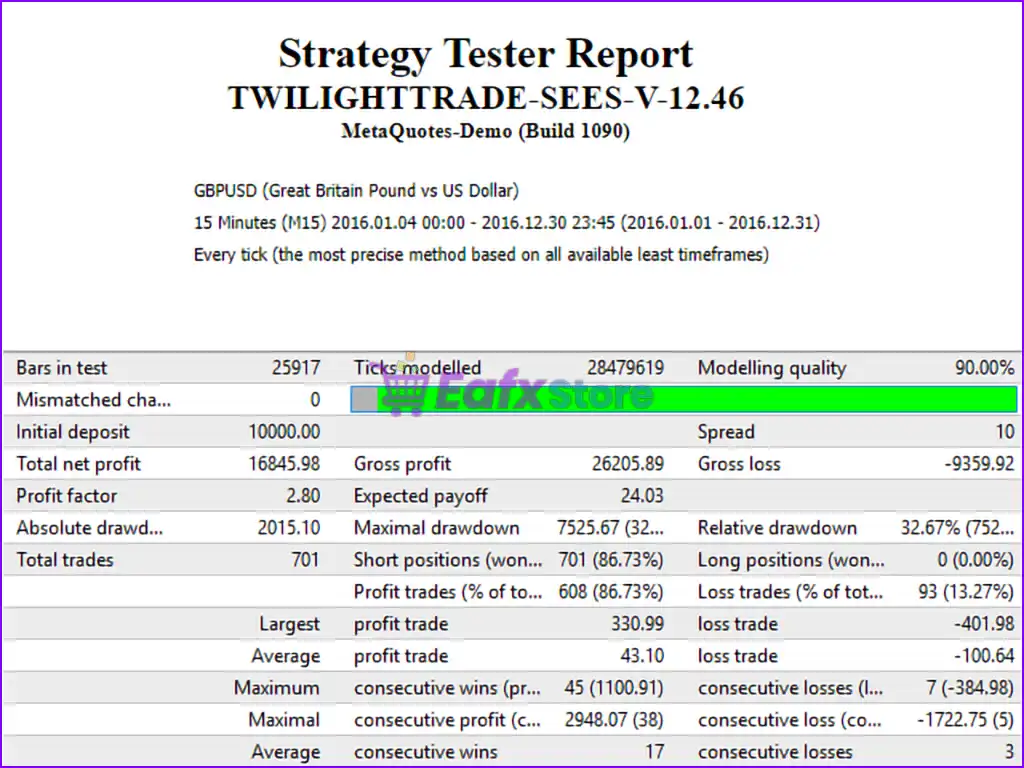Select the -1722.75 (5) value

965,720
